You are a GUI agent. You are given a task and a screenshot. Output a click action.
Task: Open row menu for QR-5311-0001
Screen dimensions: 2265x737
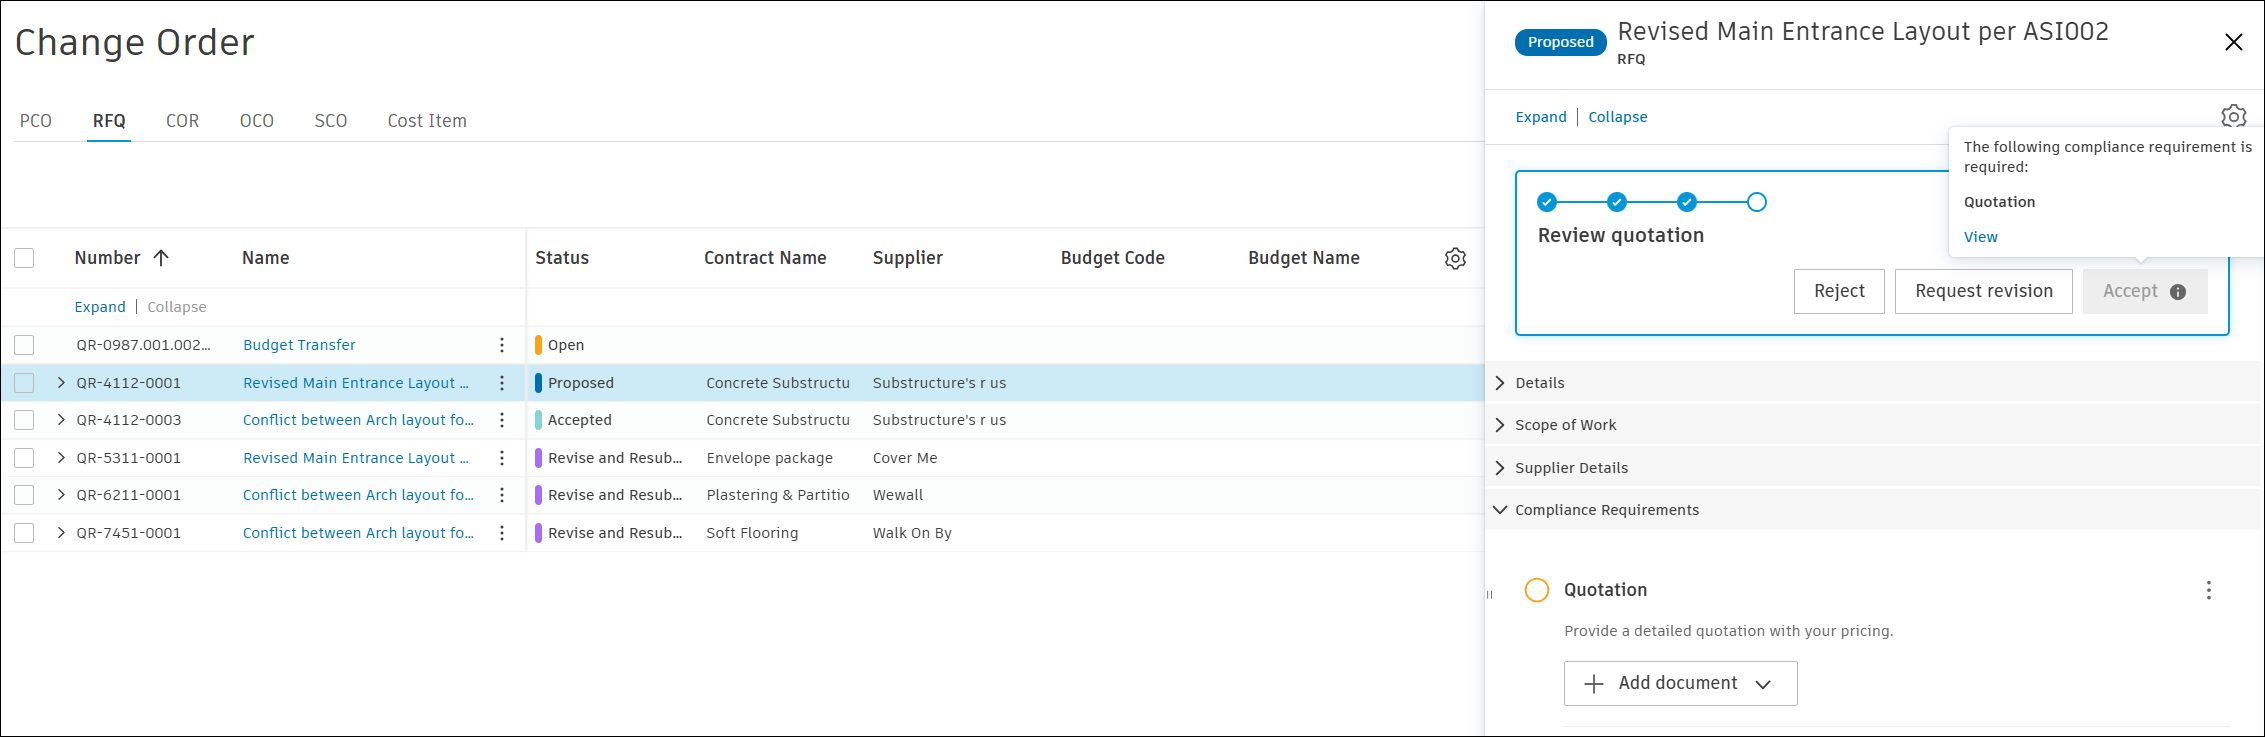pos(502,458)
